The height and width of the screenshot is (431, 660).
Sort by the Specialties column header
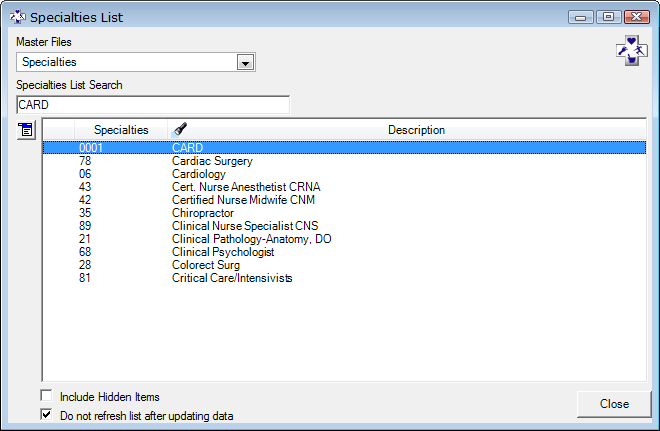121,130
